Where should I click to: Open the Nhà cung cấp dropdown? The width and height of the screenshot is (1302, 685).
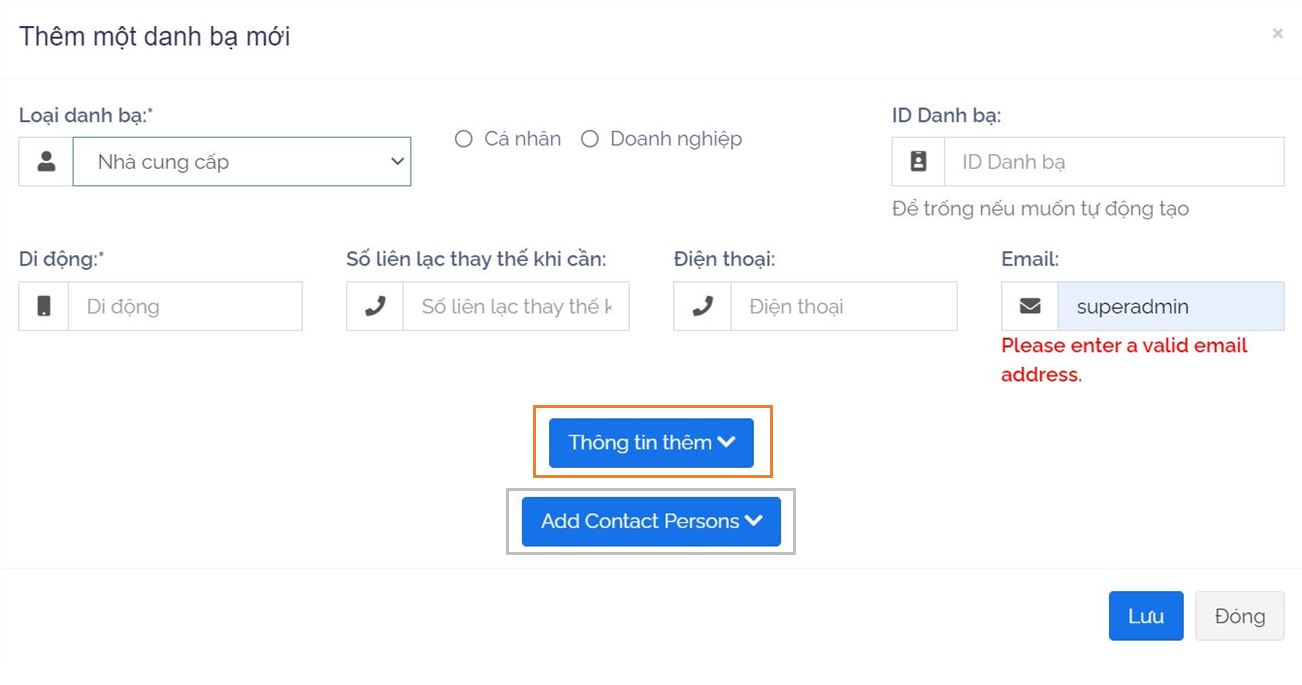[x=242, y=162]
